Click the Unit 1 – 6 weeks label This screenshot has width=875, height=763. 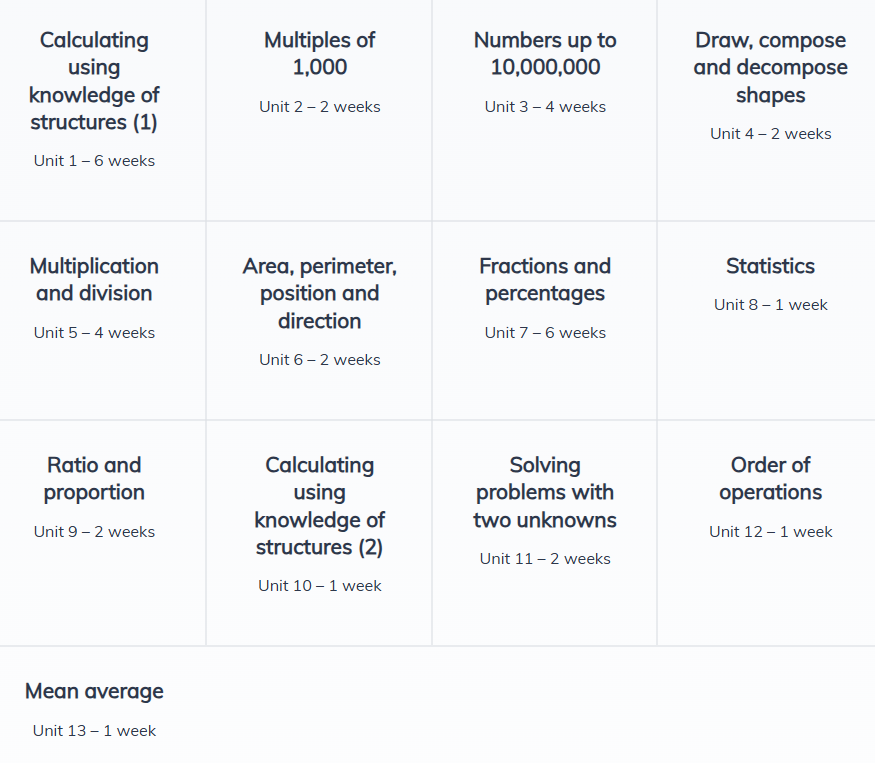point(95,161)
